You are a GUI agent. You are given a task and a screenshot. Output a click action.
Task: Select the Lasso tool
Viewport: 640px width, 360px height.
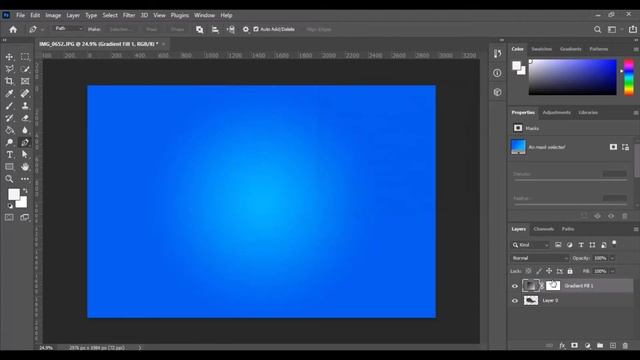tap(9, 69)
